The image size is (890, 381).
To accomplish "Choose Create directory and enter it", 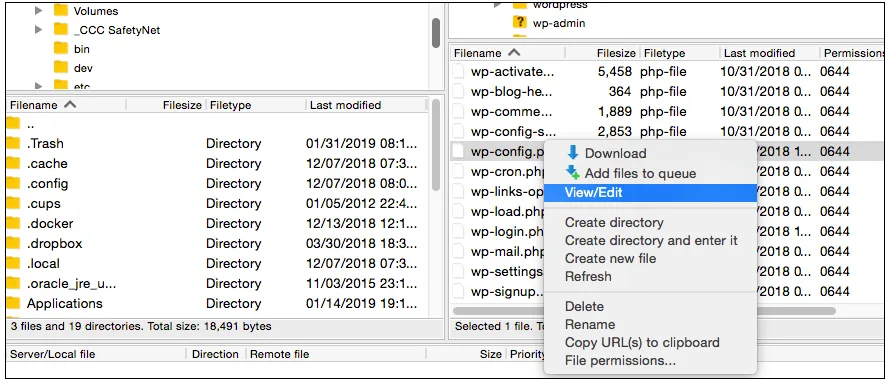I will (x=651, y=241).
